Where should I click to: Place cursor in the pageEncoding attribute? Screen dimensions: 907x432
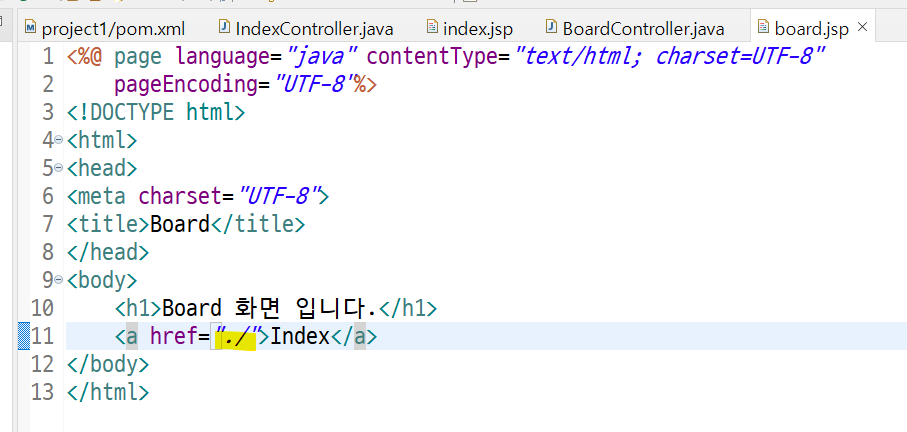(x=186, y=85)
